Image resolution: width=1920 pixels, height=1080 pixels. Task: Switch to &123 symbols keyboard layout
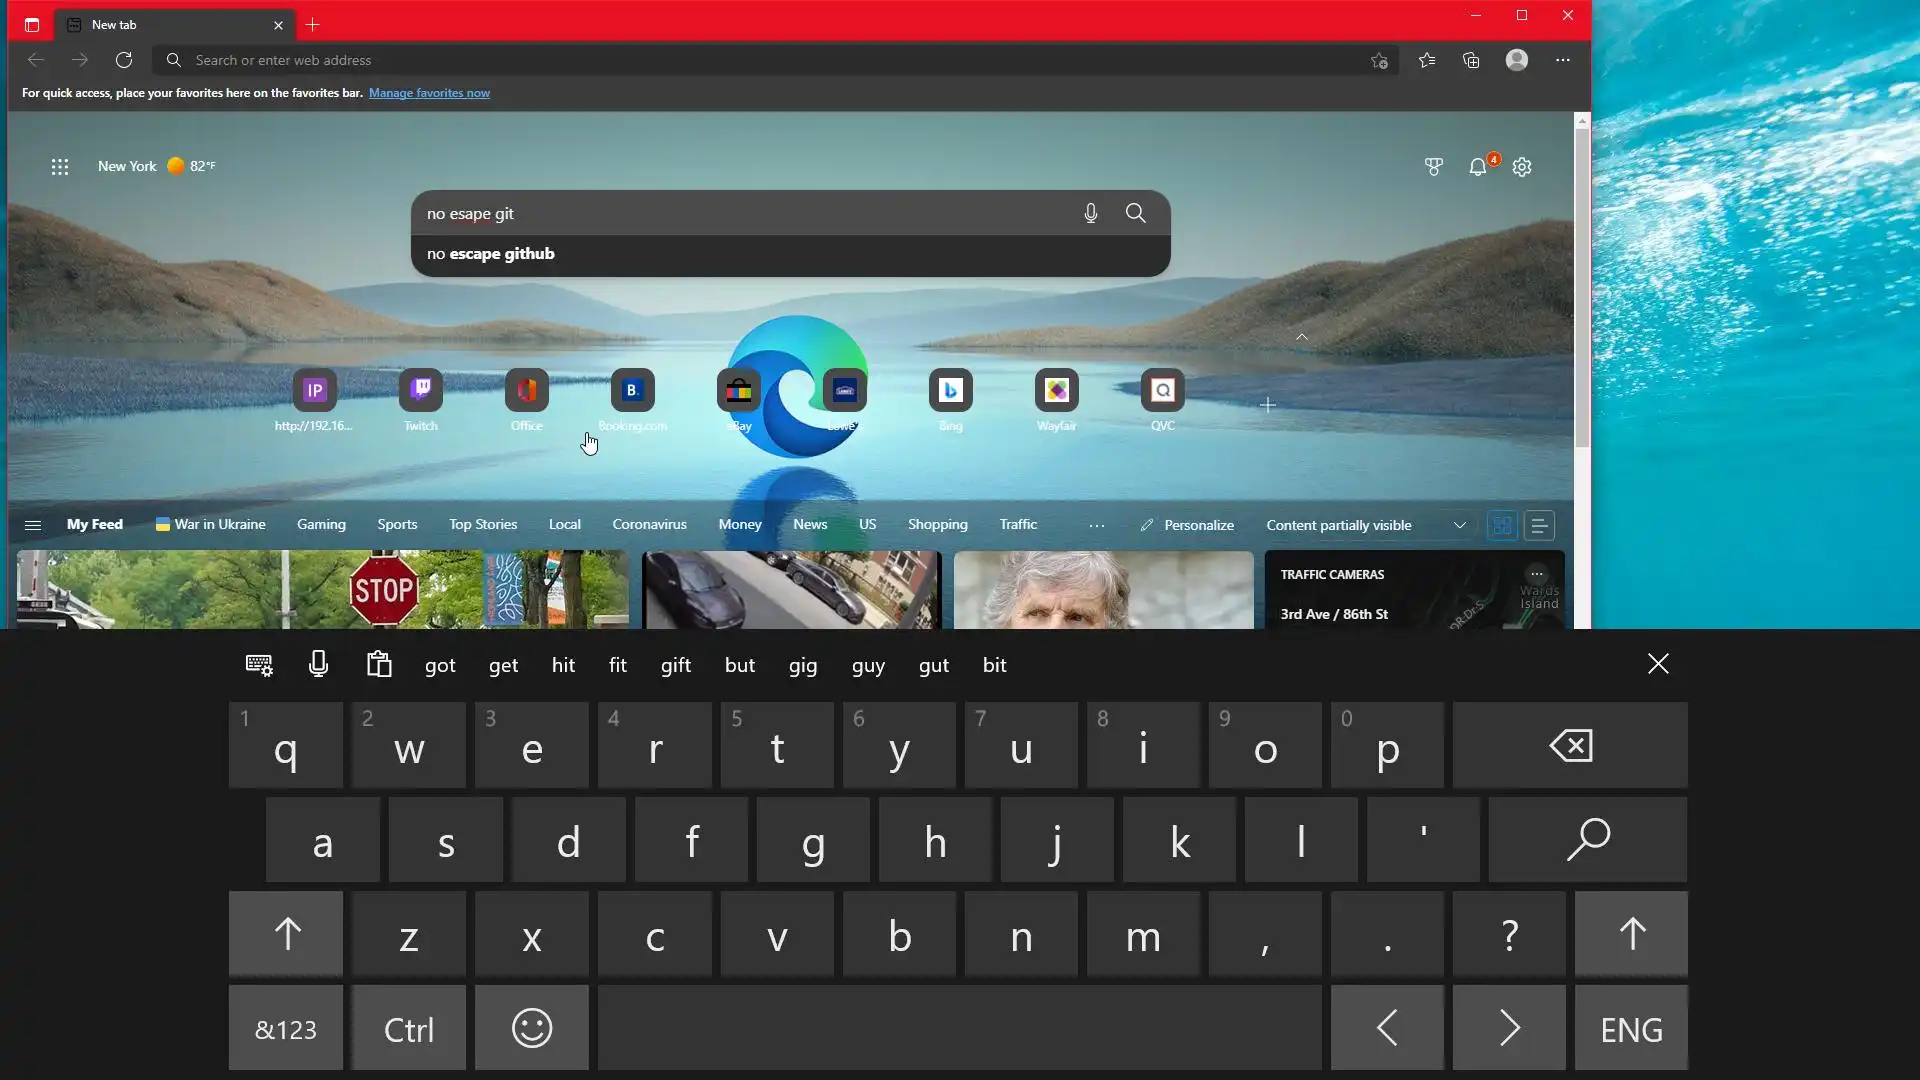pyautogui.click(x=286, y=1029)
